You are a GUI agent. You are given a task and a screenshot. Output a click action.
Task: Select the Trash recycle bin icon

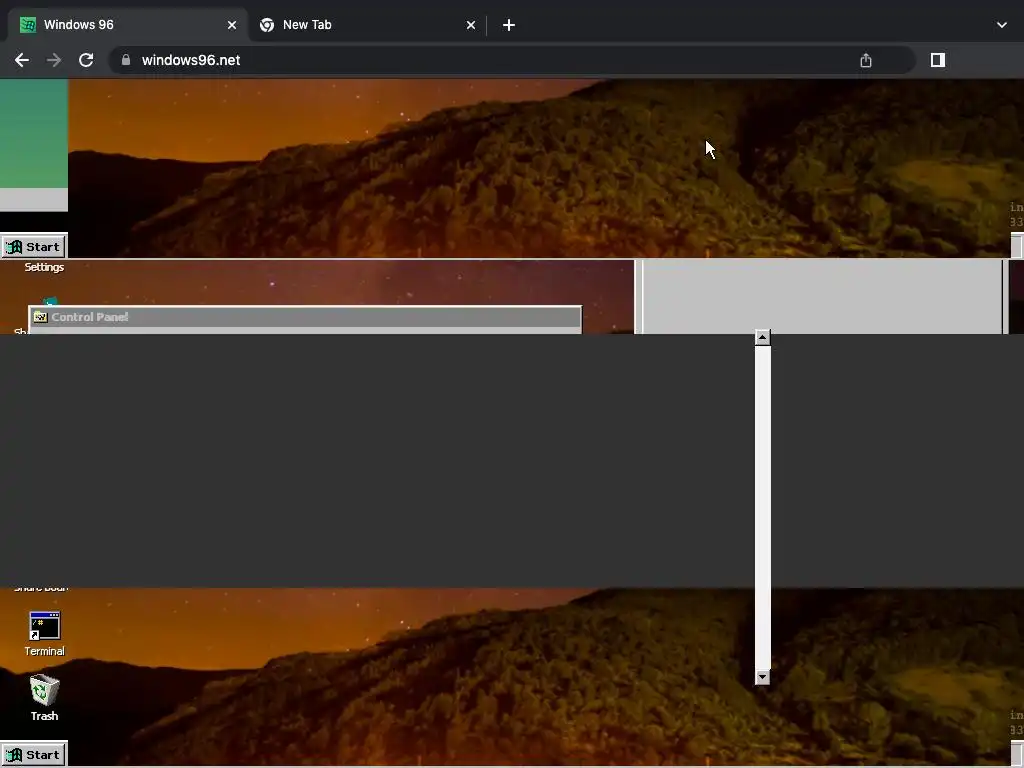[x=44, y=690]
